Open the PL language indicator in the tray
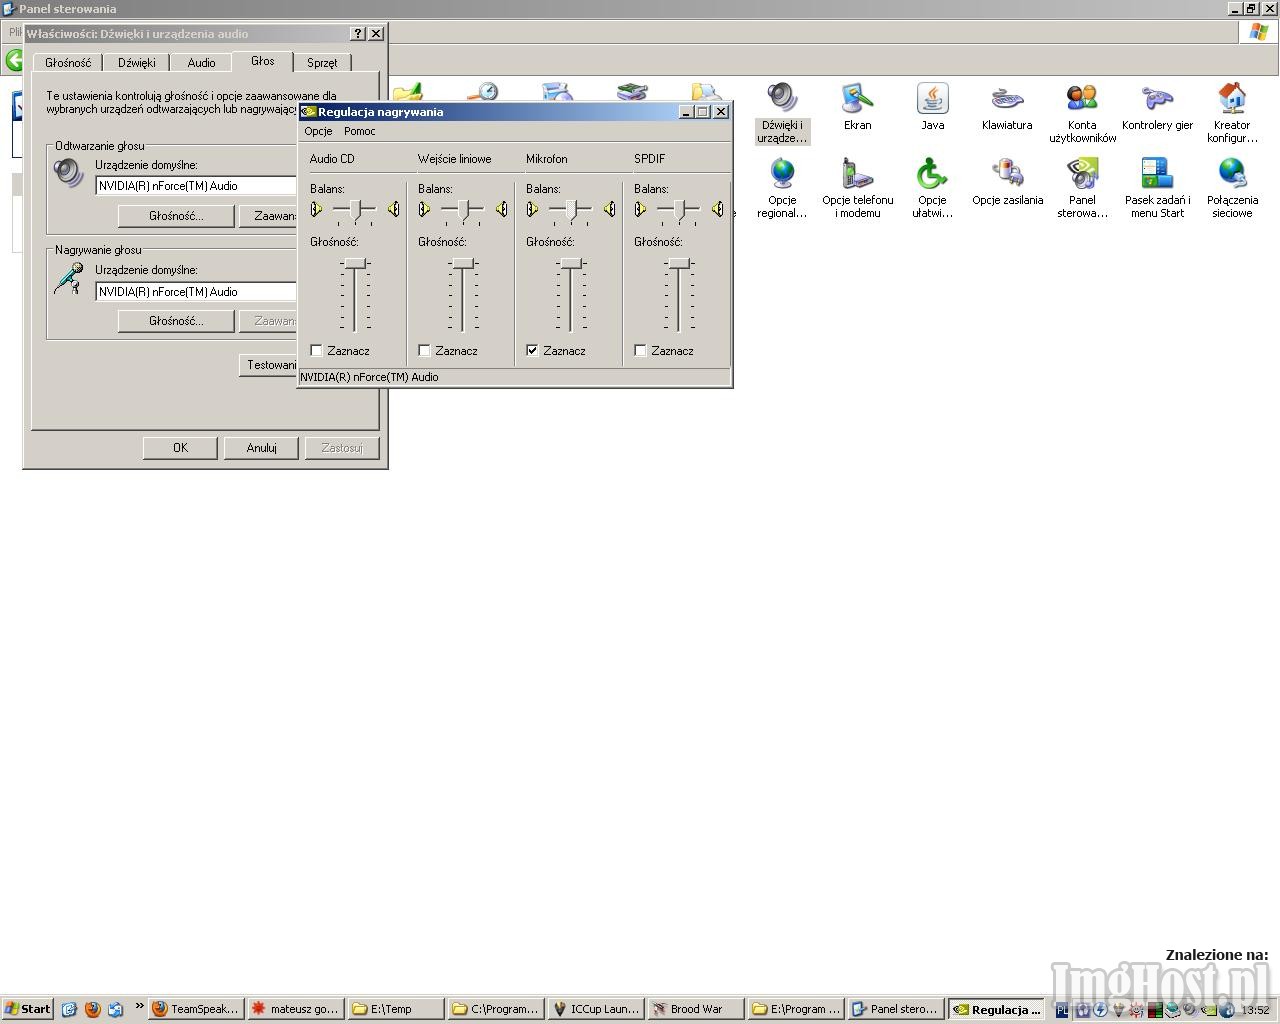Image resolution: width=1280 pixels, height=1024 pixels. (x=1062, y=1010)
